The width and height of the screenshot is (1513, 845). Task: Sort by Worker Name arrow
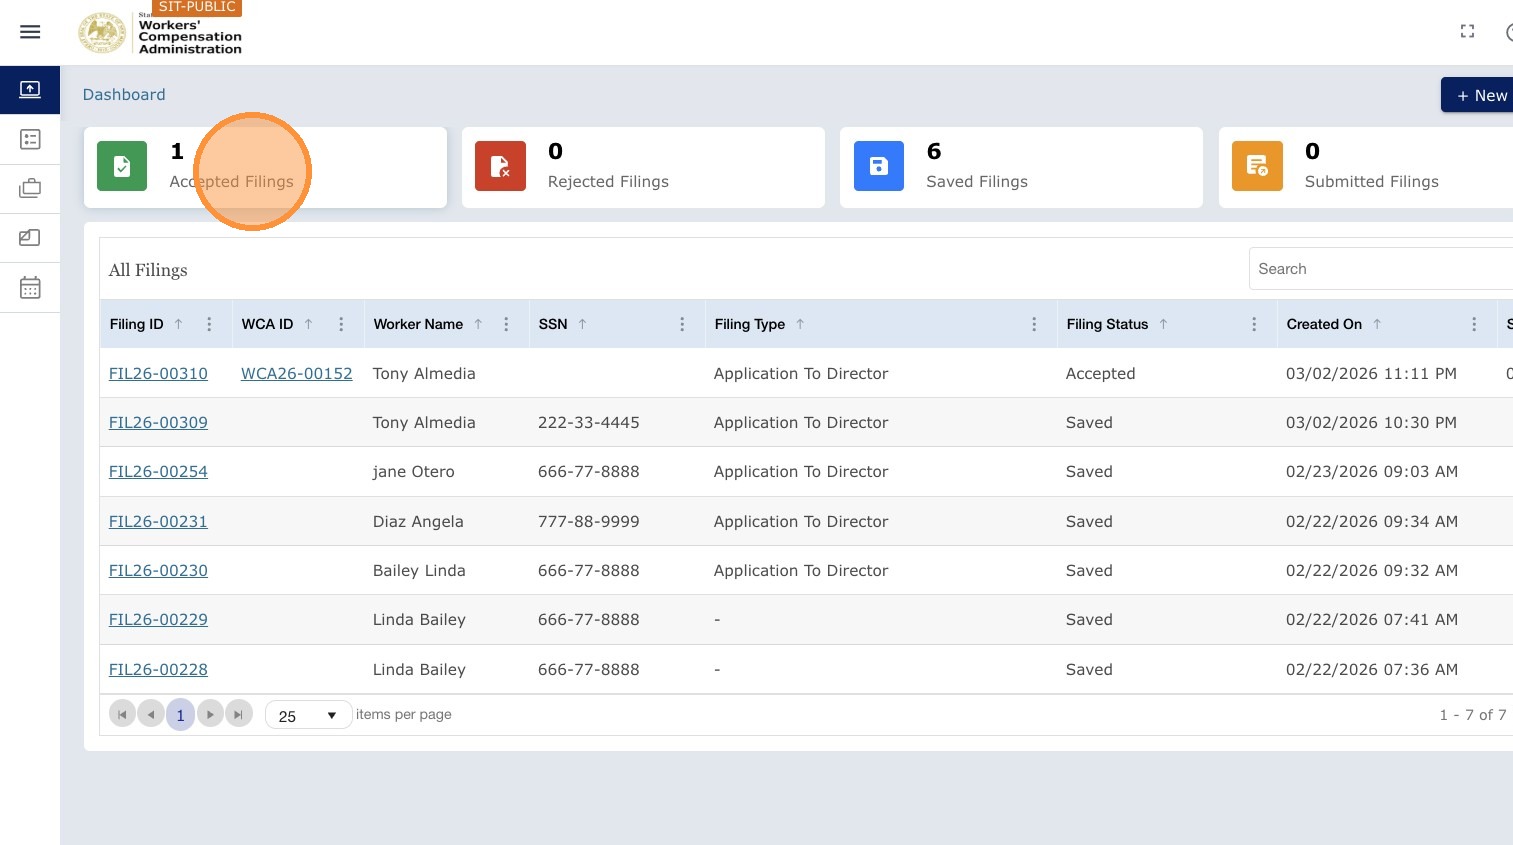click(x=478, y=324)
